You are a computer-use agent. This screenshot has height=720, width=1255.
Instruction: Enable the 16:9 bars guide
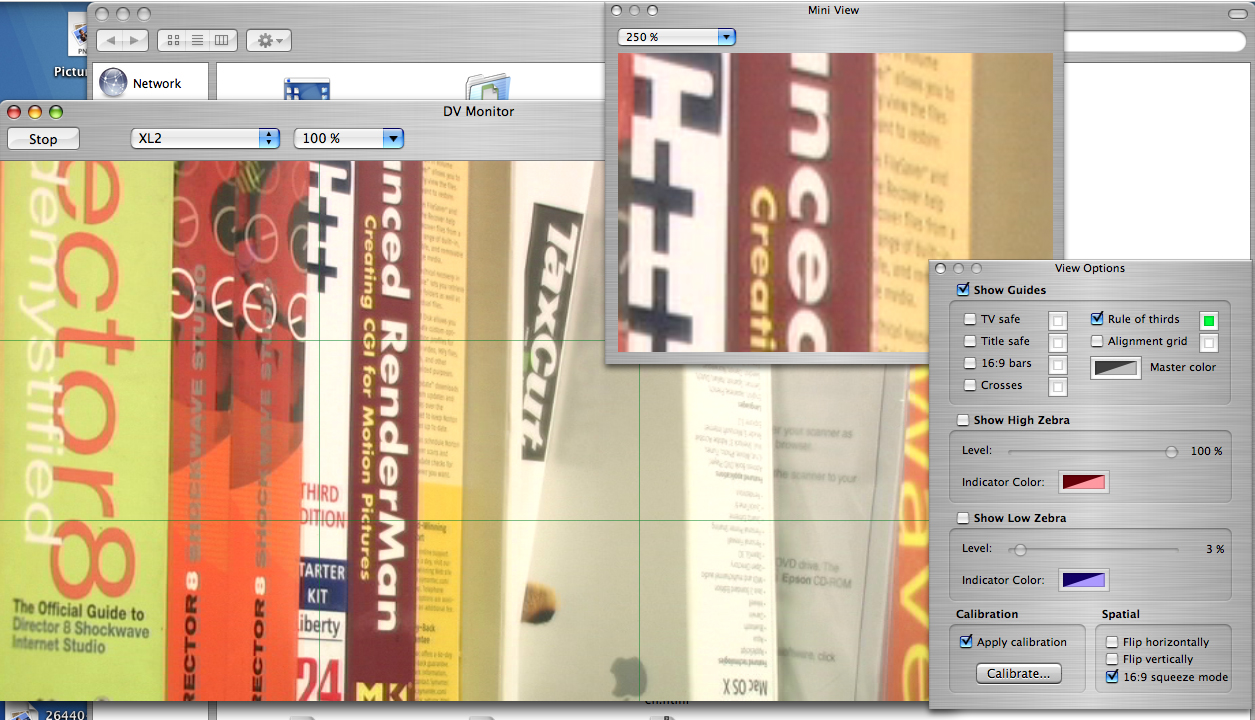click(970, 364)
